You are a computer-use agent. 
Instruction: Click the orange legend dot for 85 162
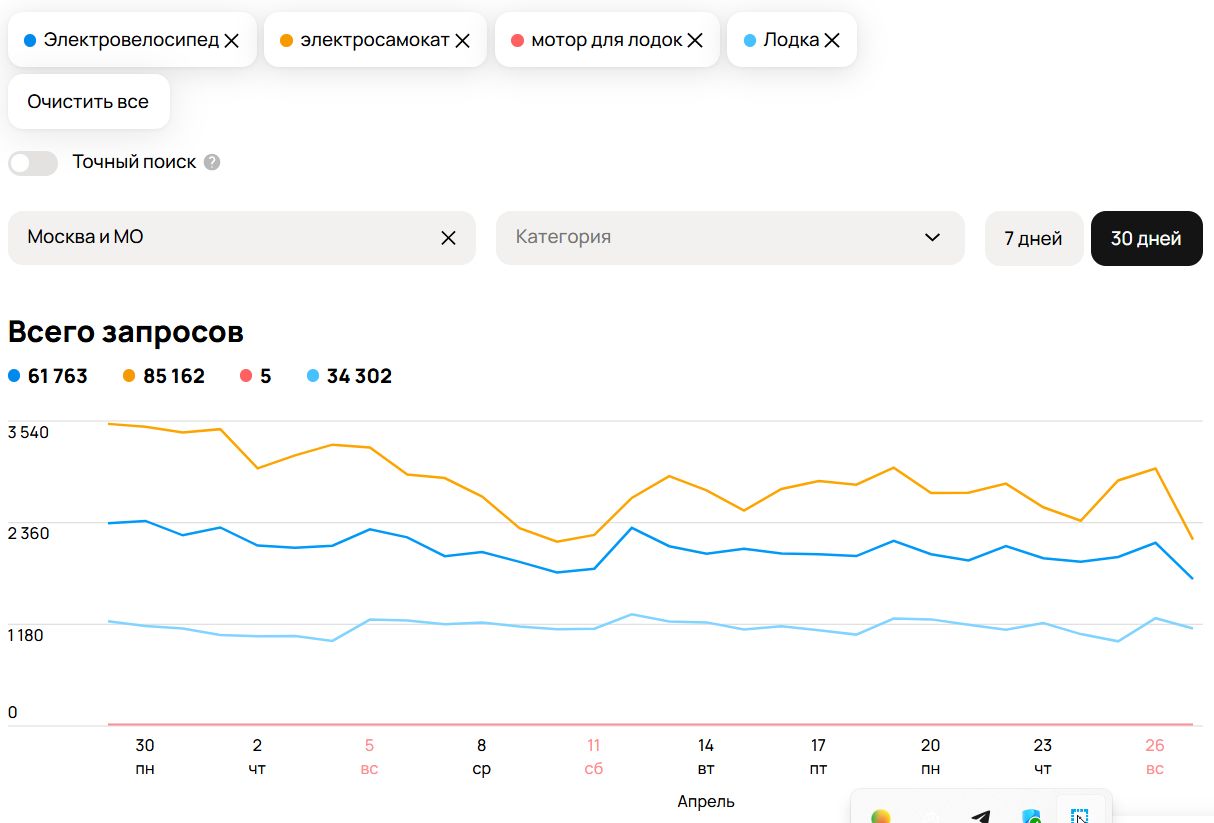click(129, 377)
